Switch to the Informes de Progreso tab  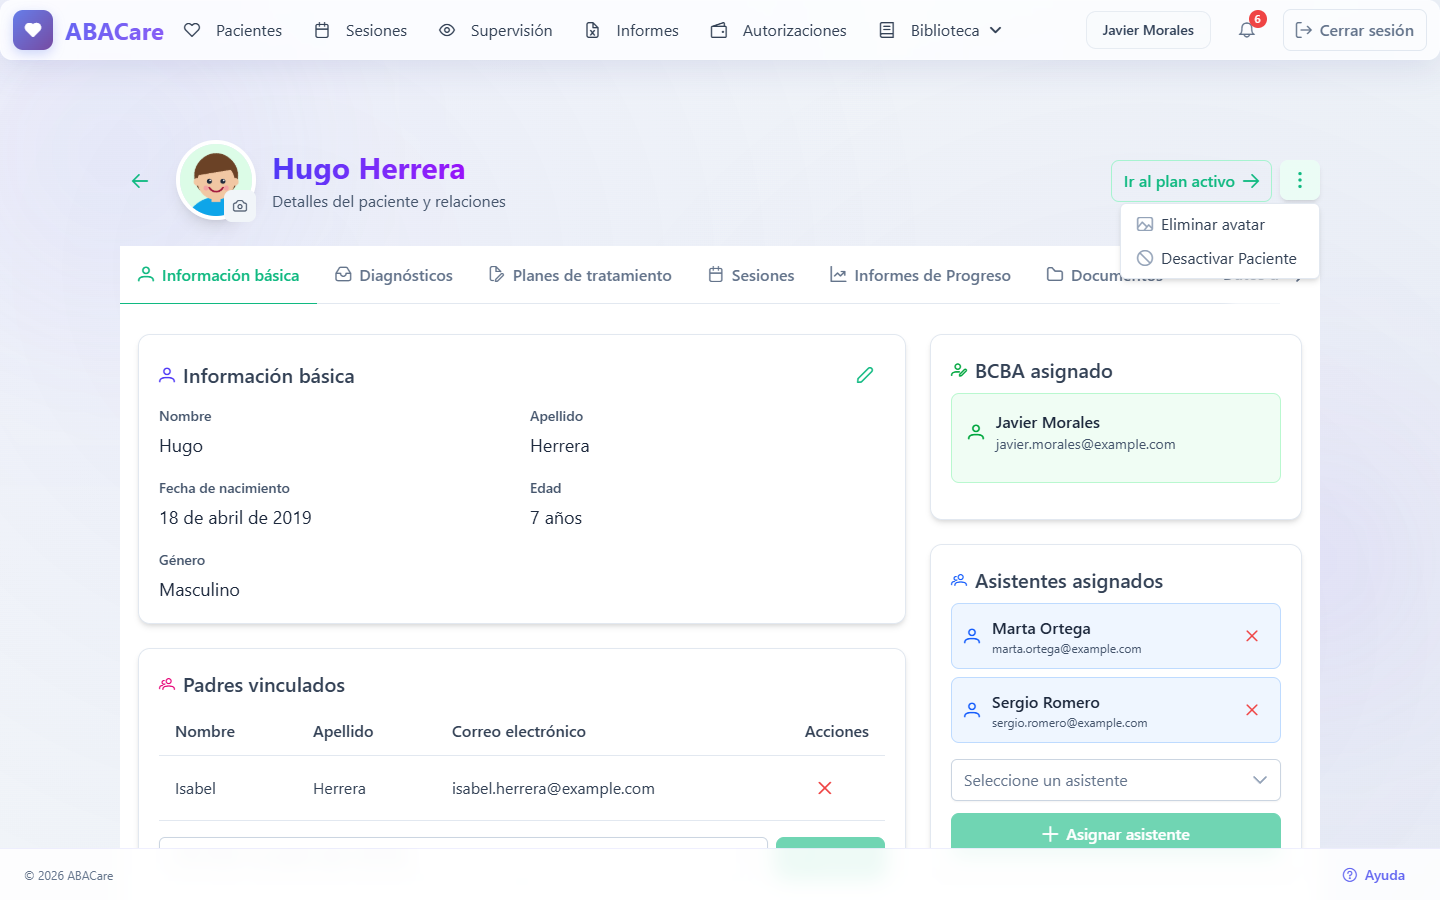click(x=920, y=275)
